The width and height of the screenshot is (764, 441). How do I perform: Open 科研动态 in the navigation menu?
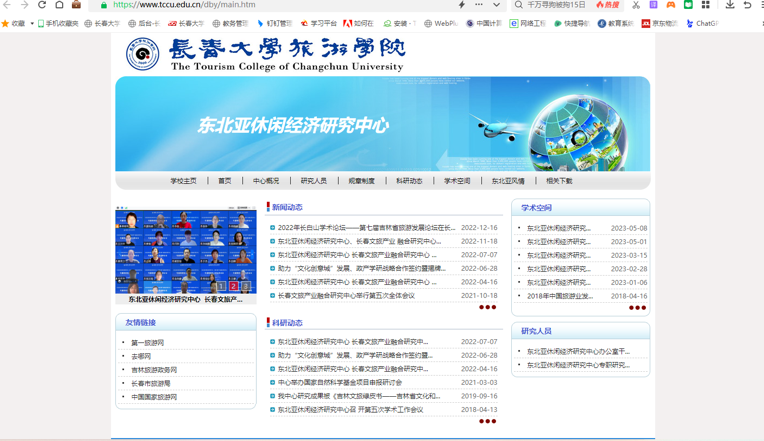click(409, 181)
